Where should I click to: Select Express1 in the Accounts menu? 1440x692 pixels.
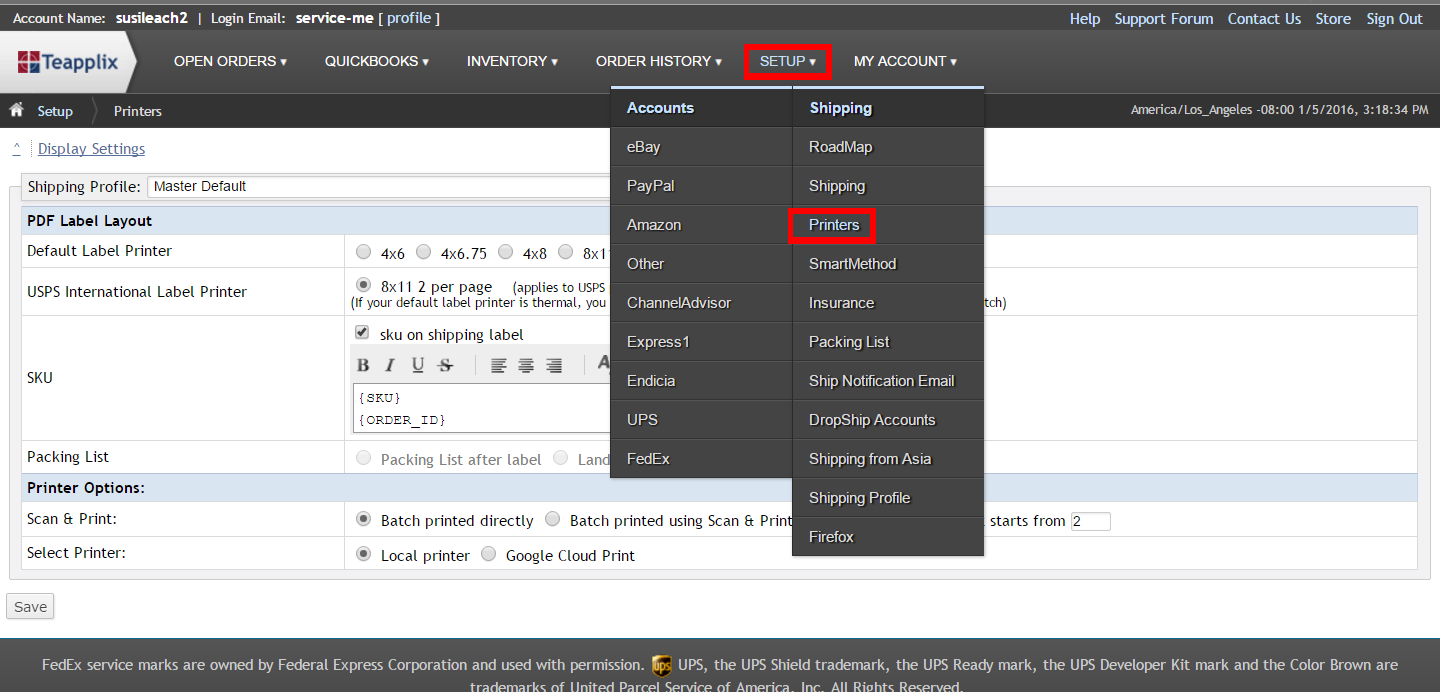(x=701, y=342)
